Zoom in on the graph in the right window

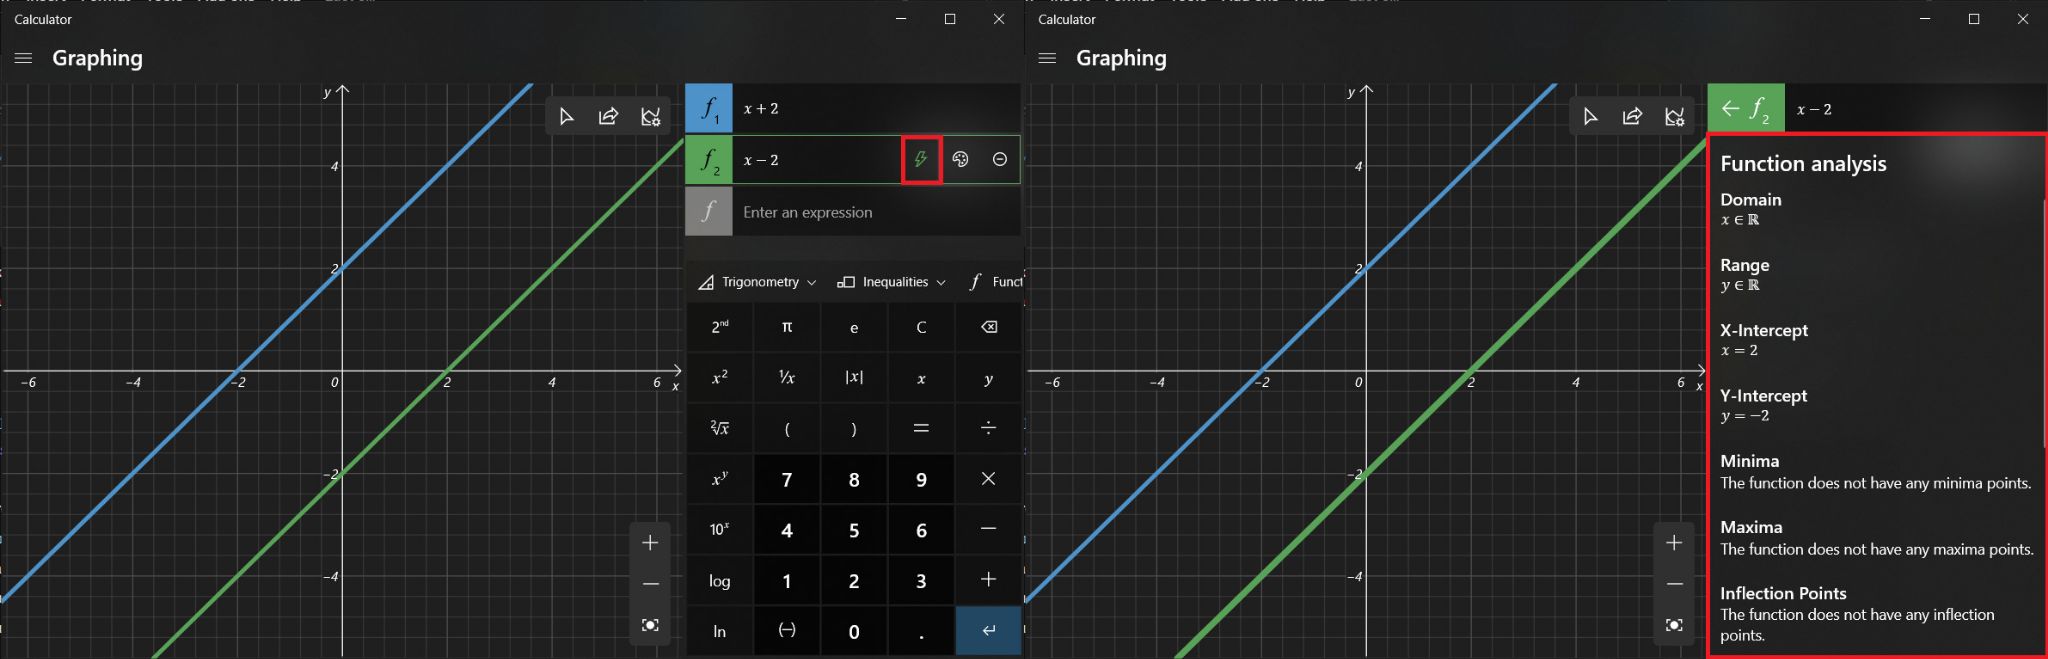[x=1674, y=543]
